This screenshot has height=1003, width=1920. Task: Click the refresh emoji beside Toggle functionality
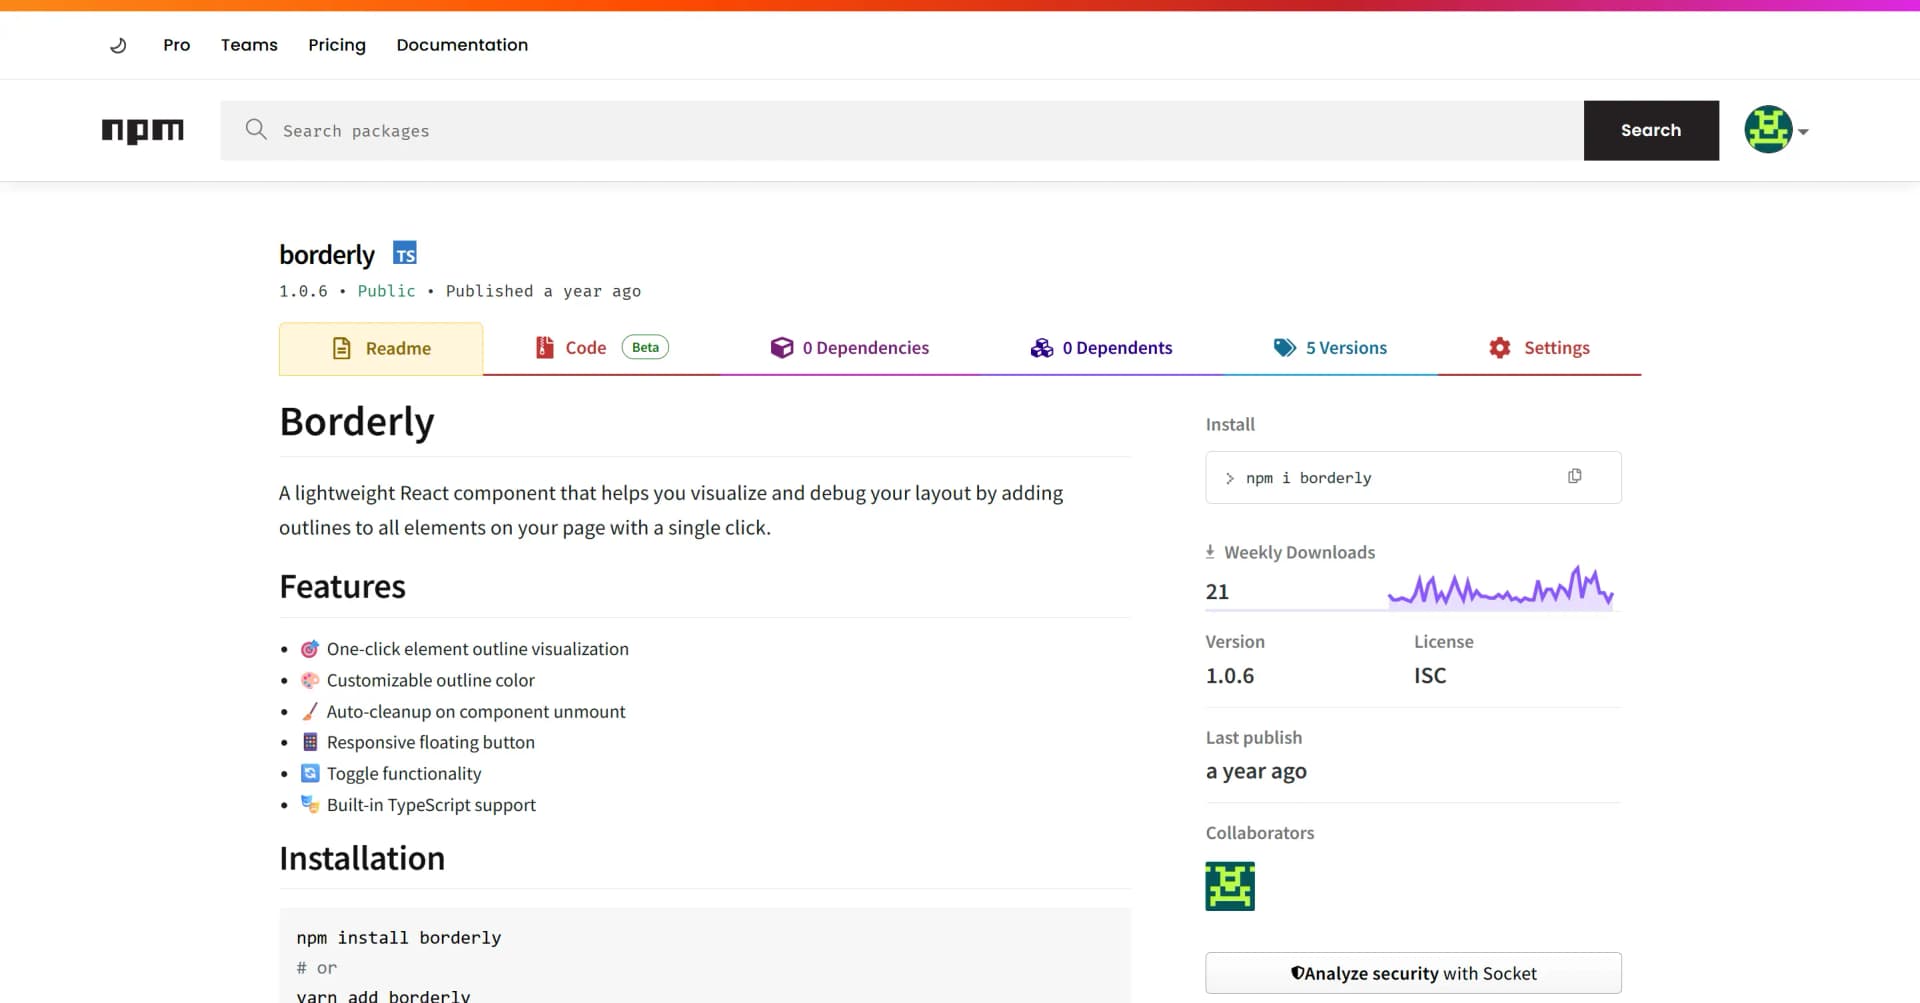point(310,773)
